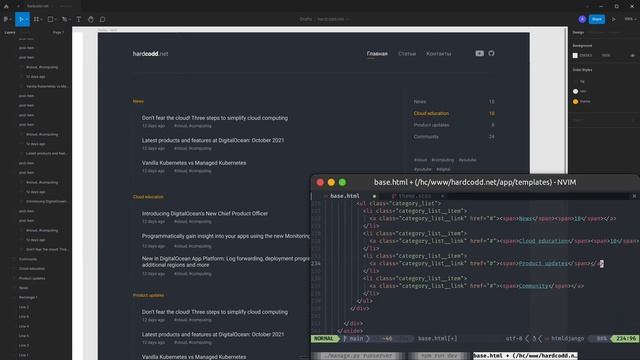Select the Главная nav item in design

[377, 53]
